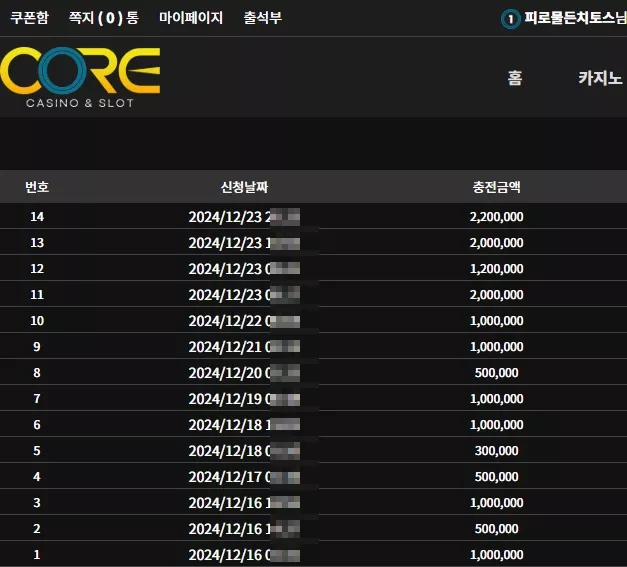627x567 pixels.
Task: Click the 신청날짜 column header
Action: coord(244,187)
